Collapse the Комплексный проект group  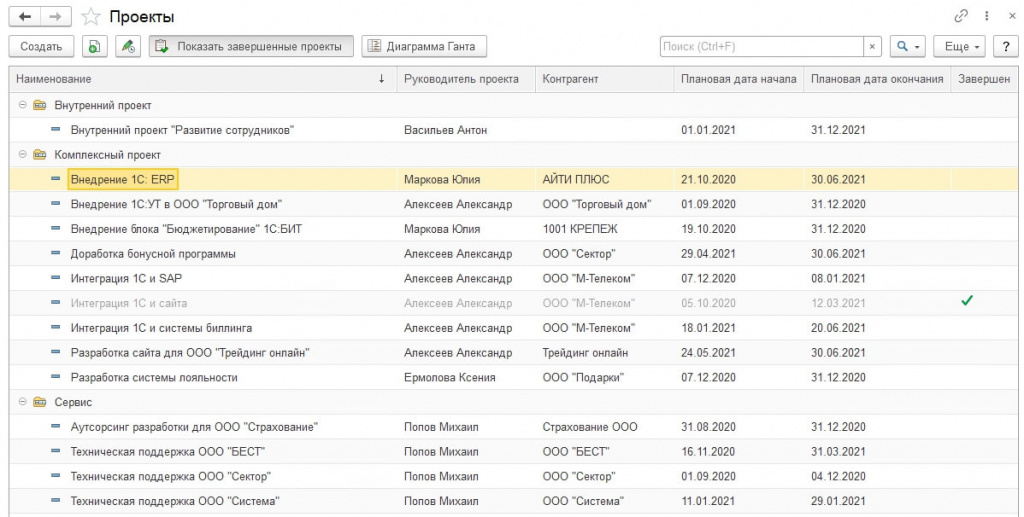point(22,155)
